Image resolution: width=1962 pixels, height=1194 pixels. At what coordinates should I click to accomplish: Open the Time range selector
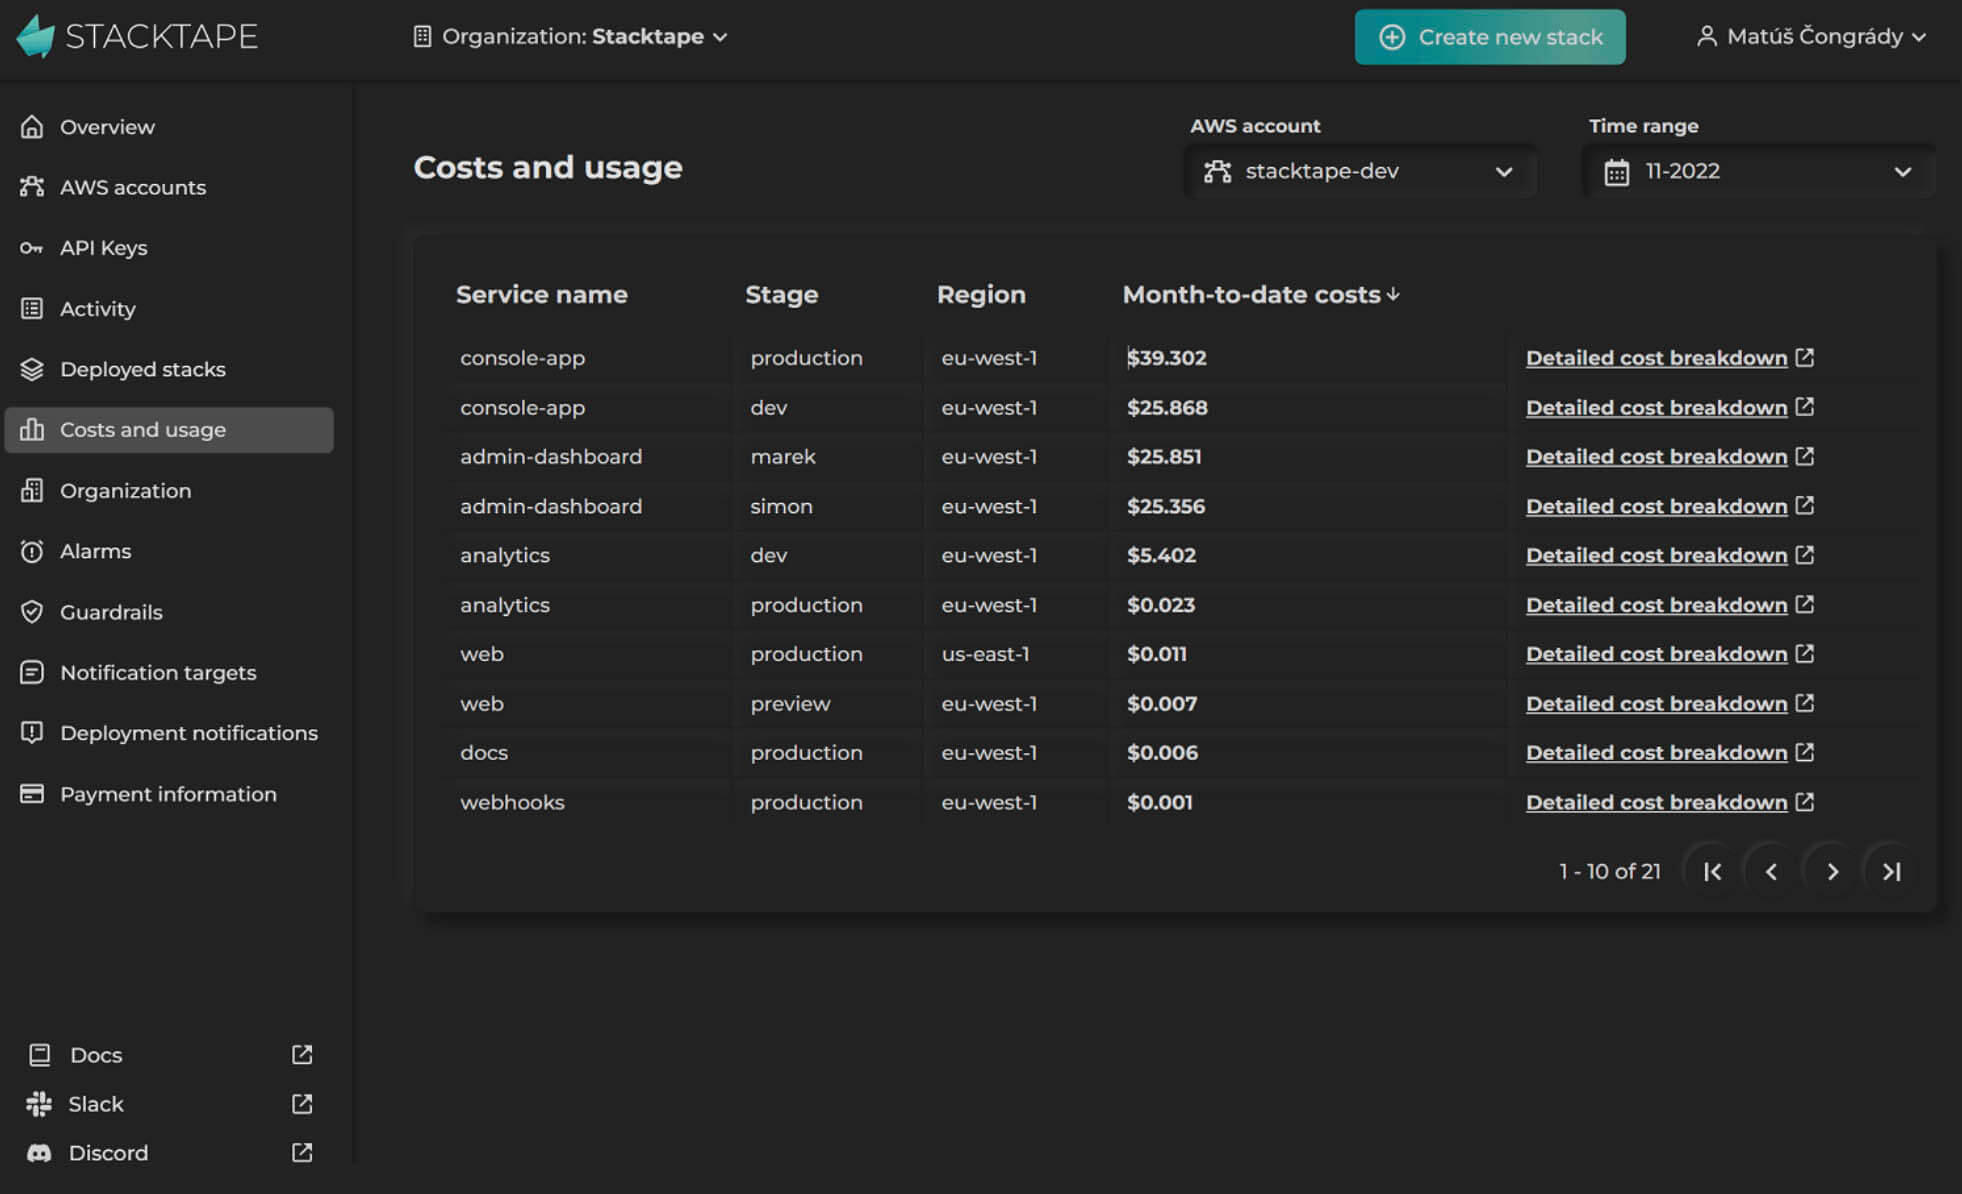(1757, 171)
